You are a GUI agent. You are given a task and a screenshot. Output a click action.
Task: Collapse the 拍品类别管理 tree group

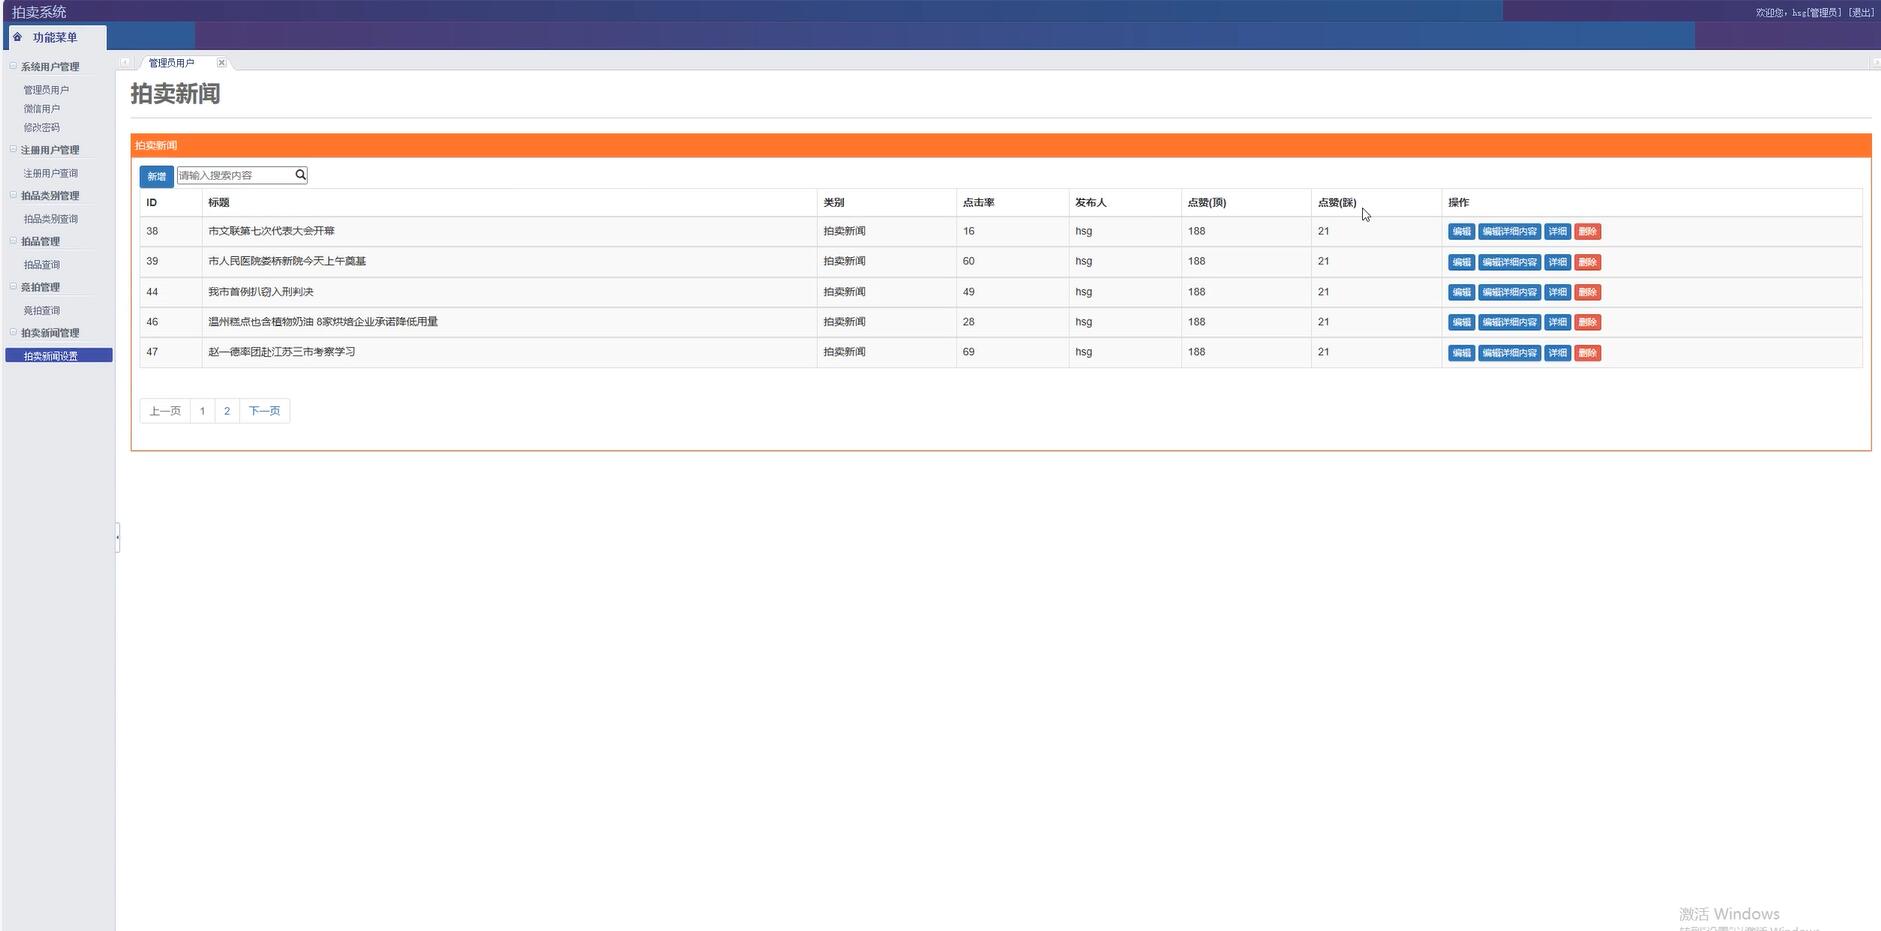(x=13, y=195)
